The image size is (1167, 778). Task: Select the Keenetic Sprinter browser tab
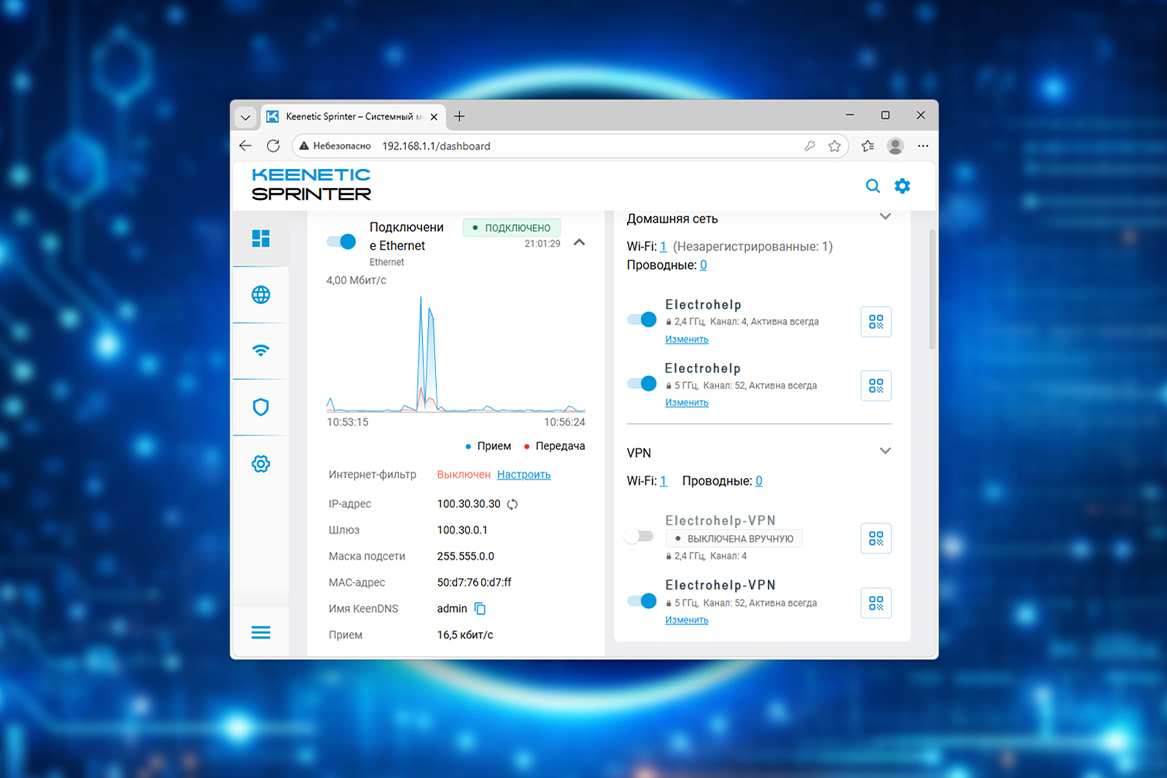[350, 116]
